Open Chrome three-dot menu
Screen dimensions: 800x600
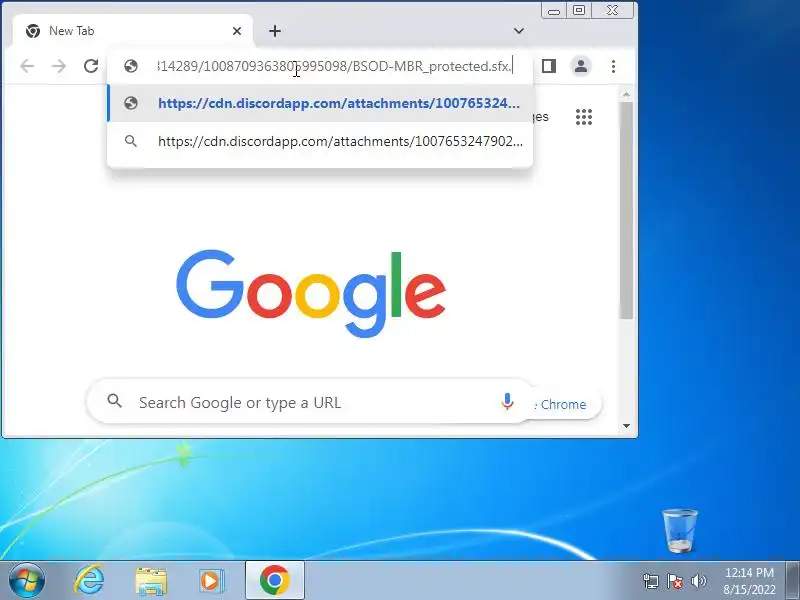coord(613,66)
